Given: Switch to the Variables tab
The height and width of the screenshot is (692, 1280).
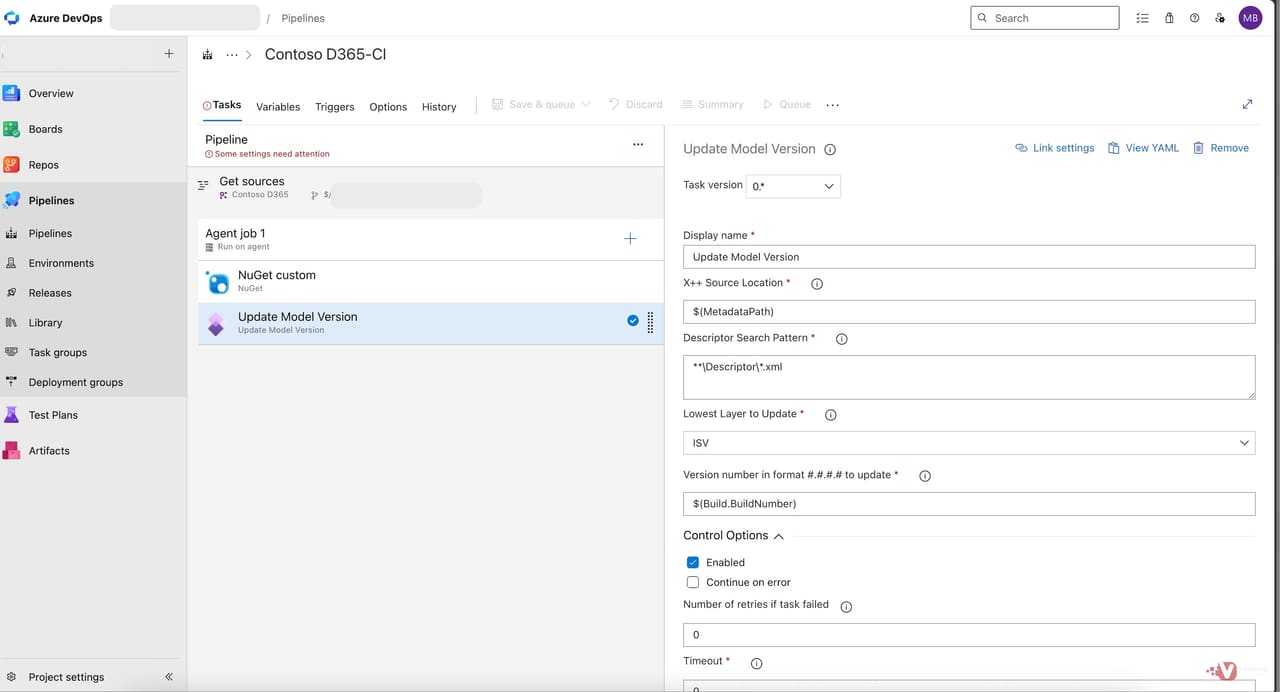Looking at the screenshot, I should tap(278, 107).
